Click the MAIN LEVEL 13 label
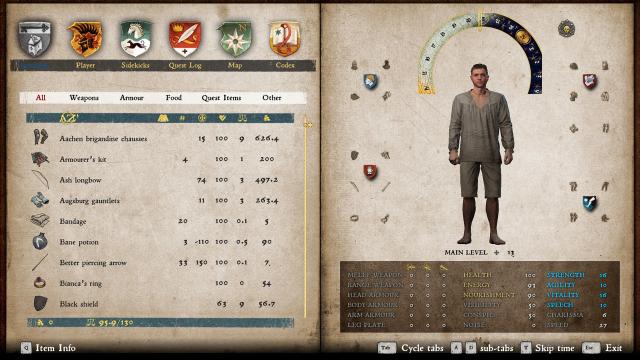 [x=479, y=253]
